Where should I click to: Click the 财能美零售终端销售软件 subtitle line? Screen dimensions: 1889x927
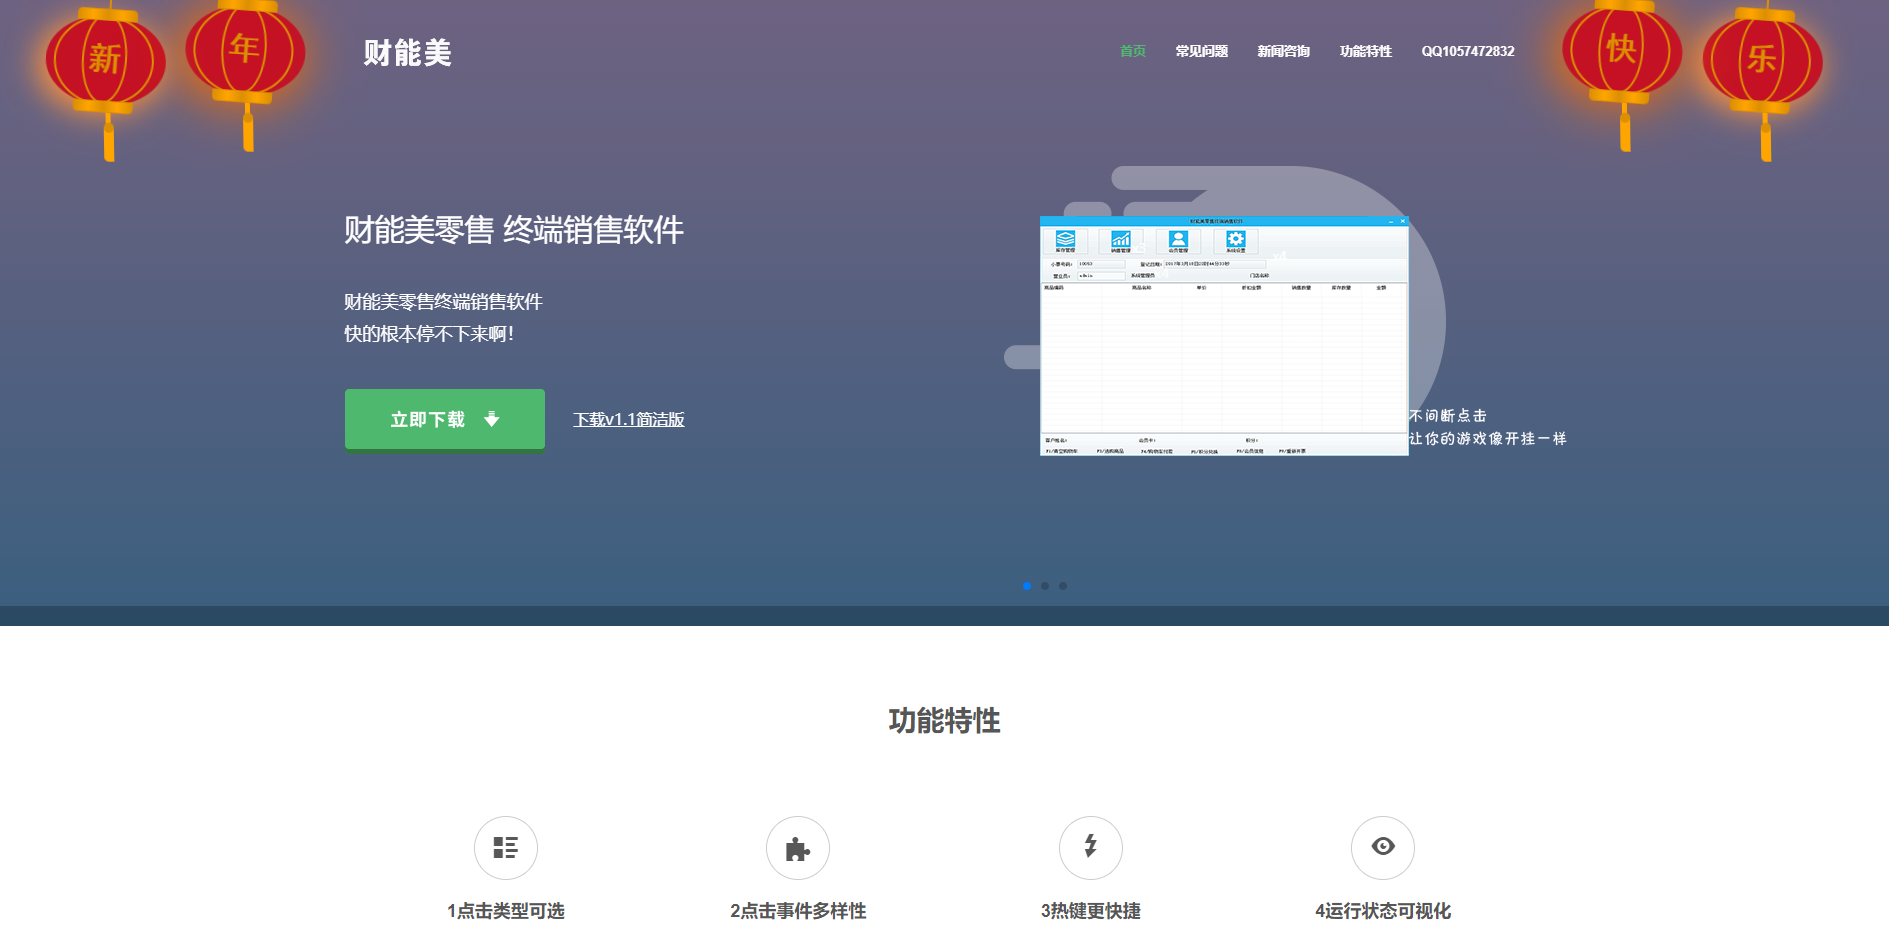point(443,302)
